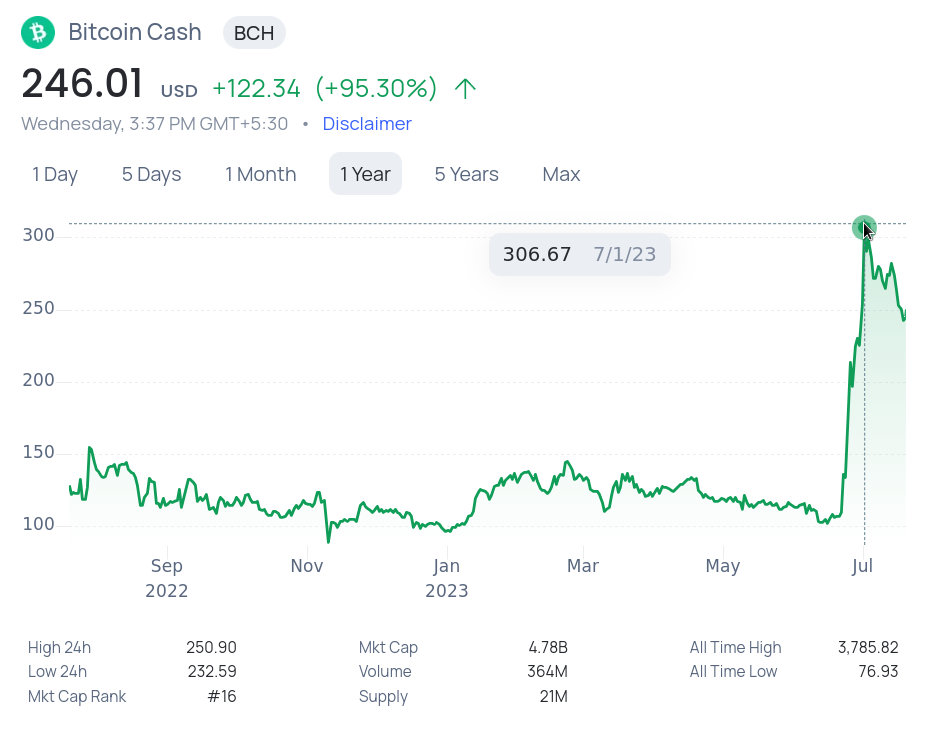Image resolution: width=928 pixels, height=730 pixels.
Task: Click the Wednesday 3:37 PM timestamp
Action: (154, 124)
